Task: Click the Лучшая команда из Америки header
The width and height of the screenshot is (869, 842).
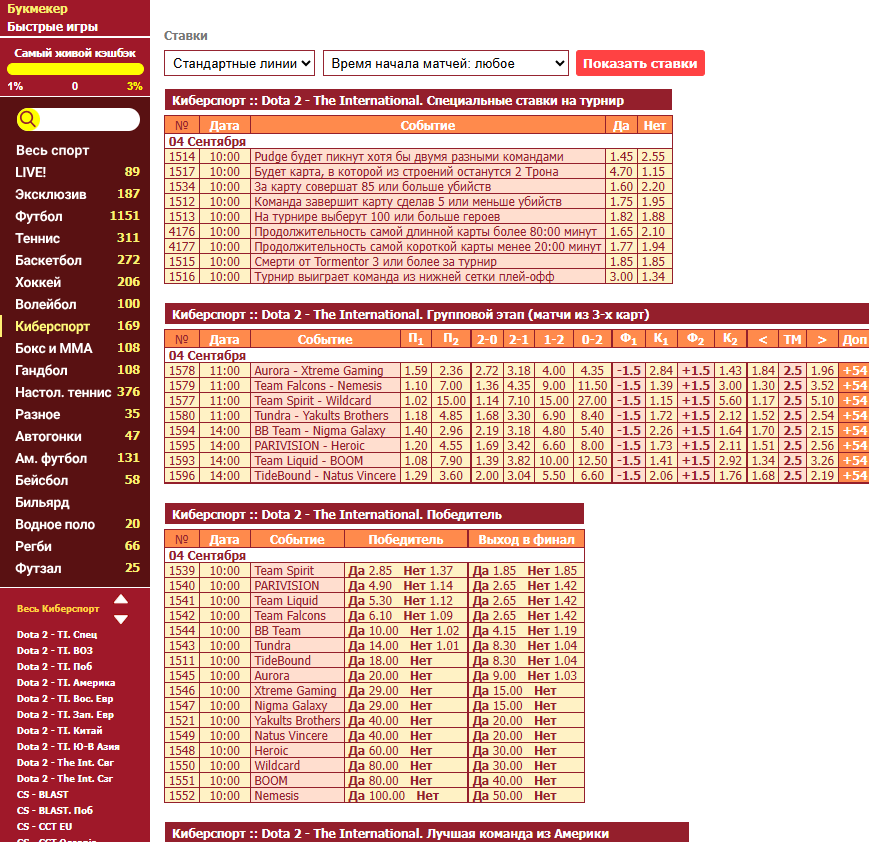Action: click(x=427, y=833)
